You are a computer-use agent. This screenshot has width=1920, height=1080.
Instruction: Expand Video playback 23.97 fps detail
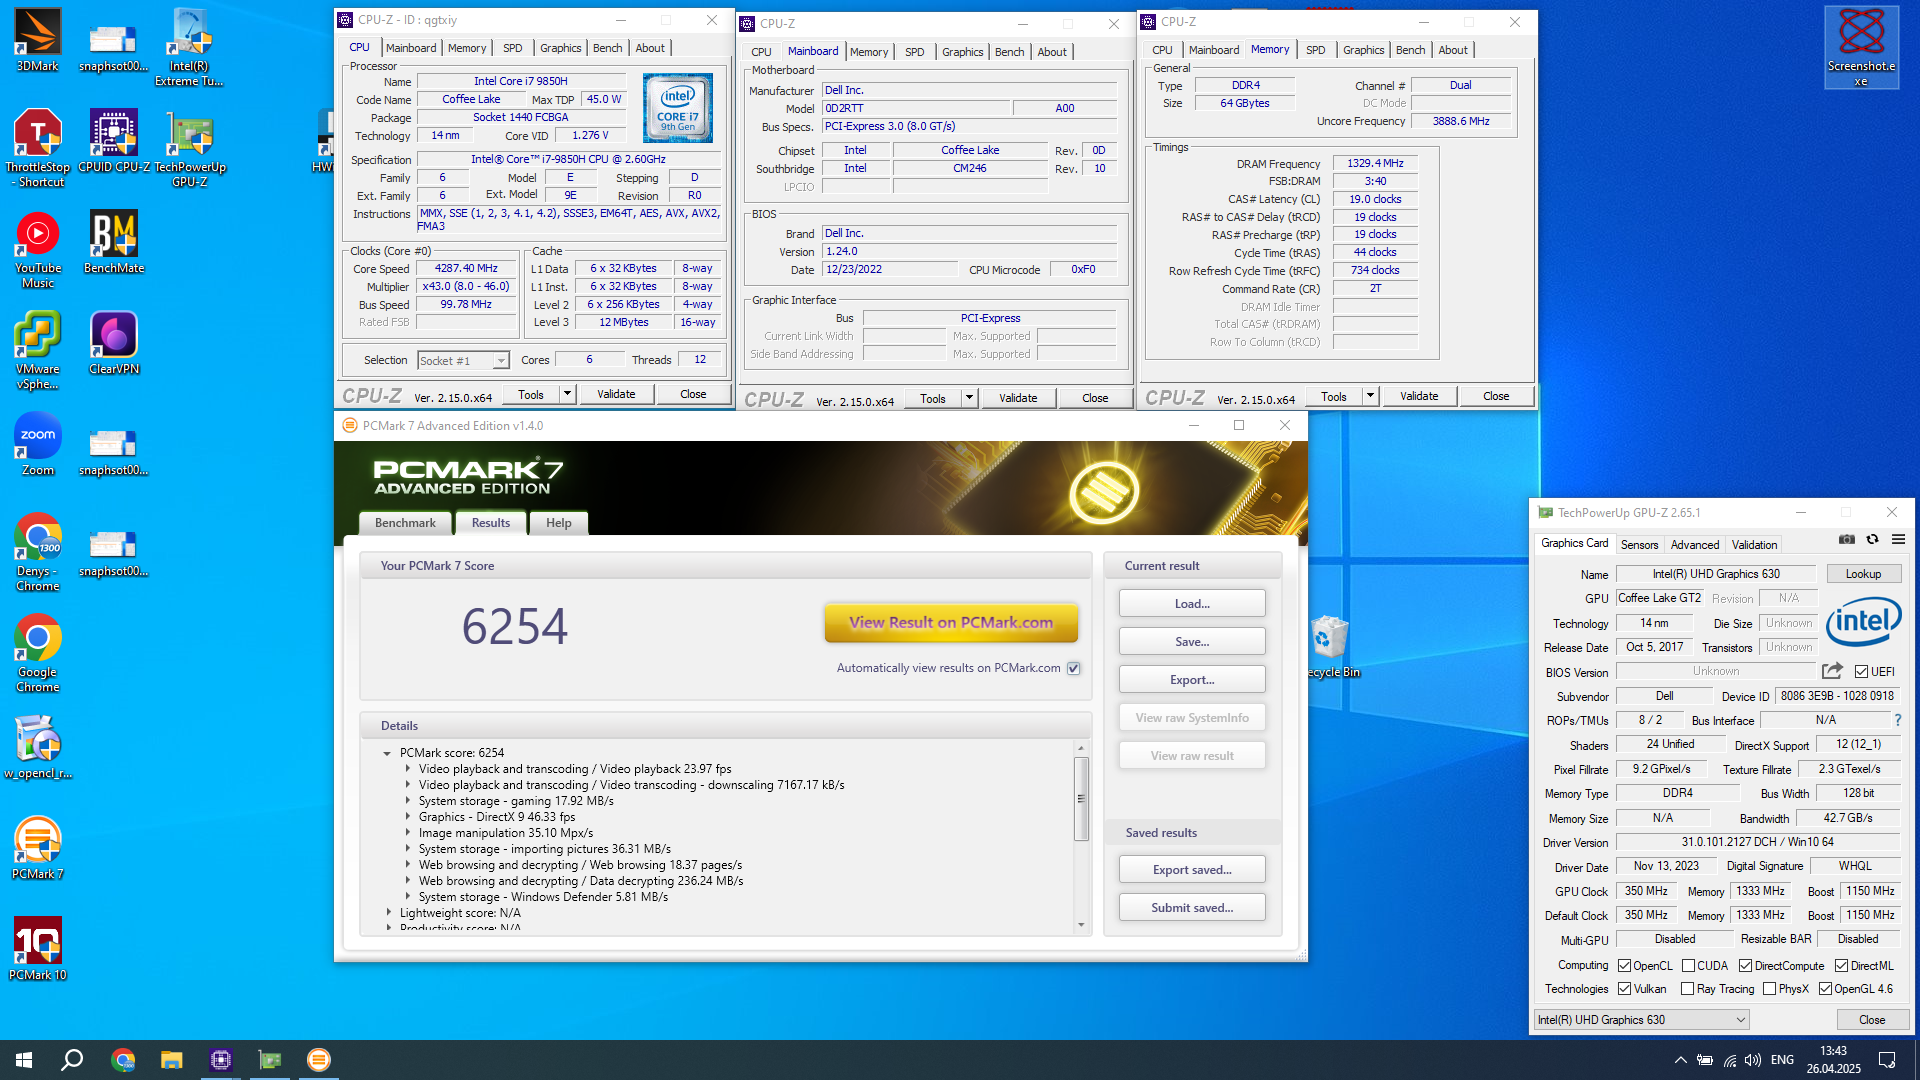pos(408,769)
